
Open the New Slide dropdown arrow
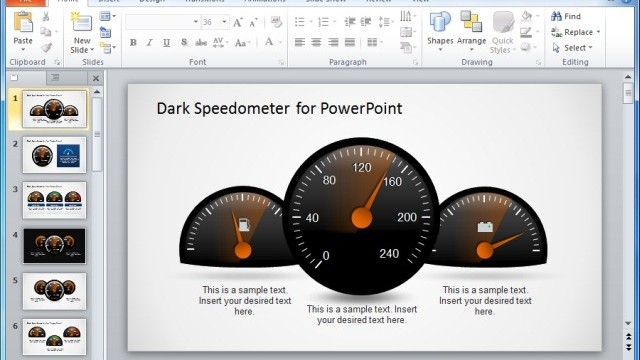tap(92, 50)
